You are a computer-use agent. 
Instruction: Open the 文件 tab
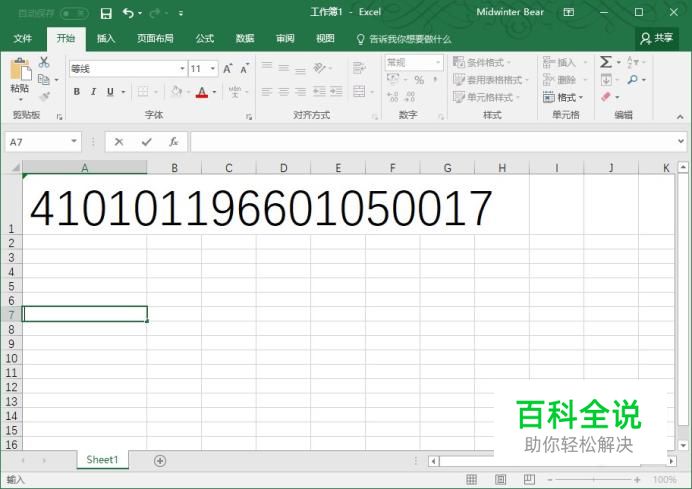click(x=23, y=39)
